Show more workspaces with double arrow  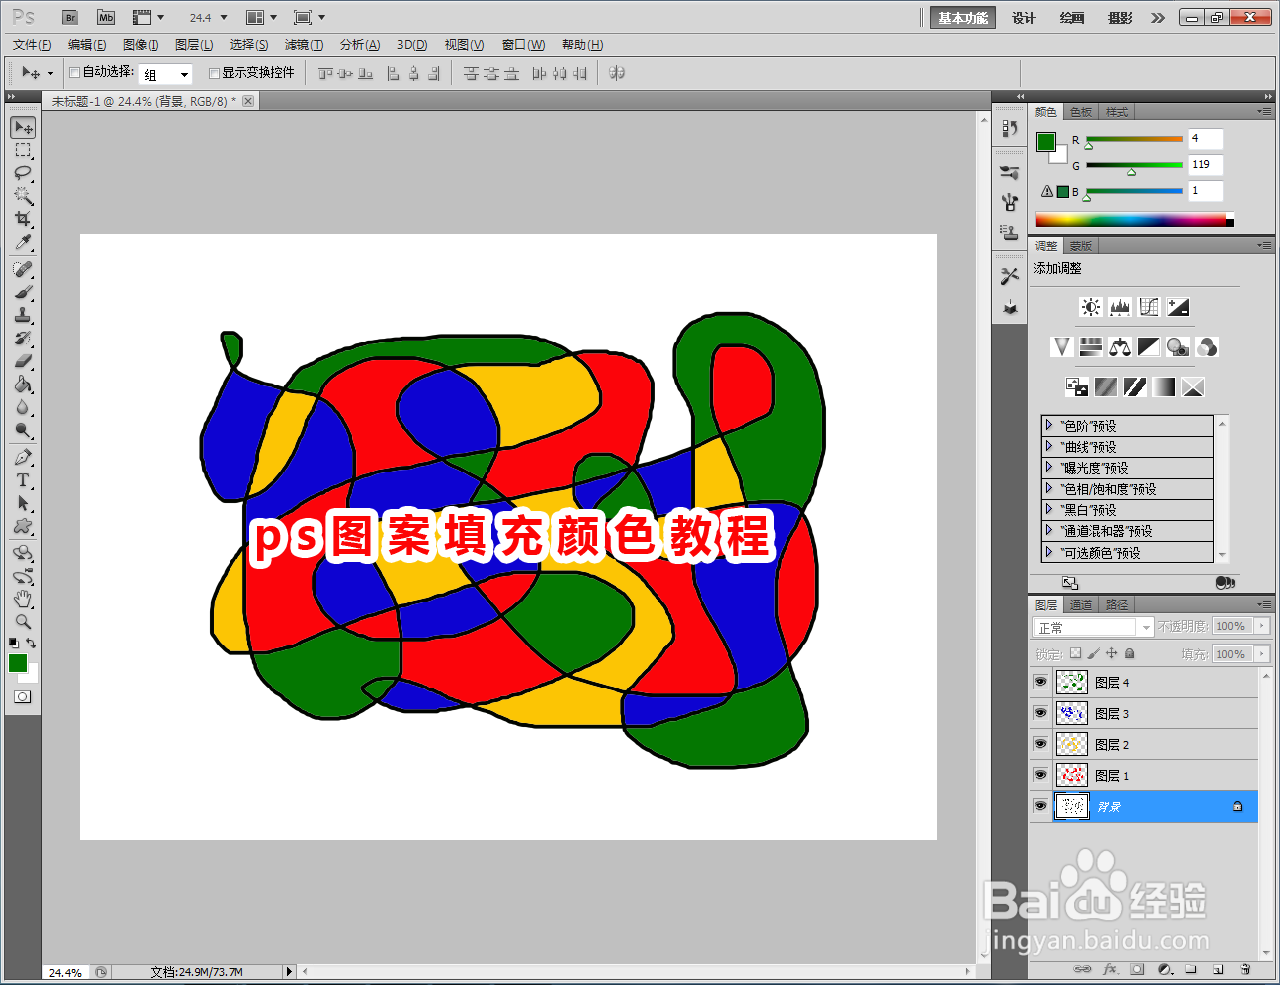(1158, 18)
